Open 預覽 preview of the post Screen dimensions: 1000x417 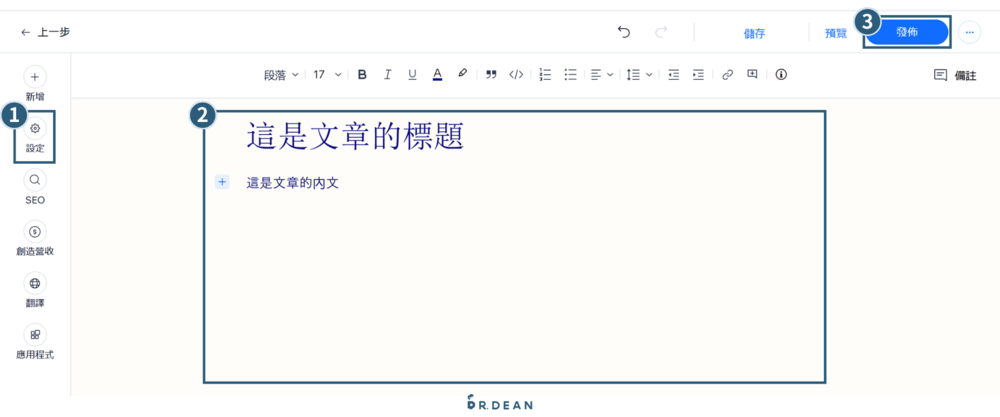836,33
